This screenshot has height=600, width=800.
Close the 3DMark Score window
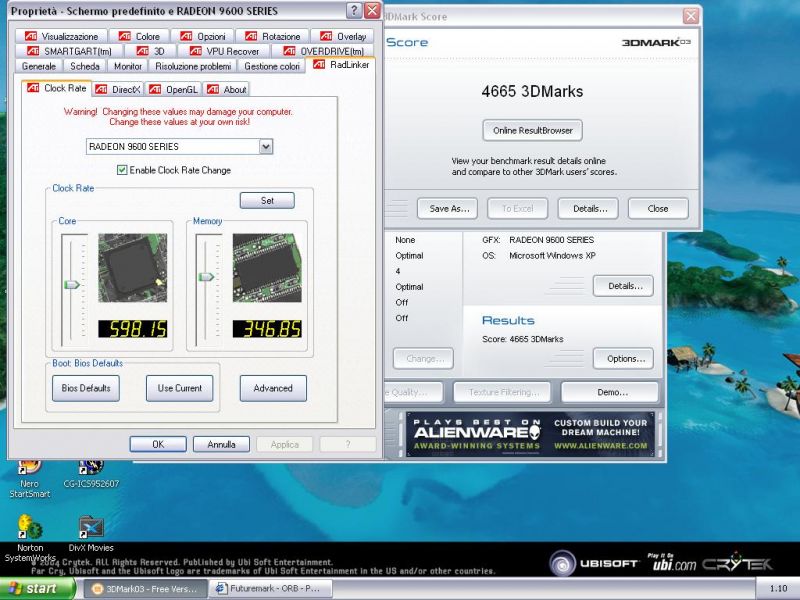691,16
